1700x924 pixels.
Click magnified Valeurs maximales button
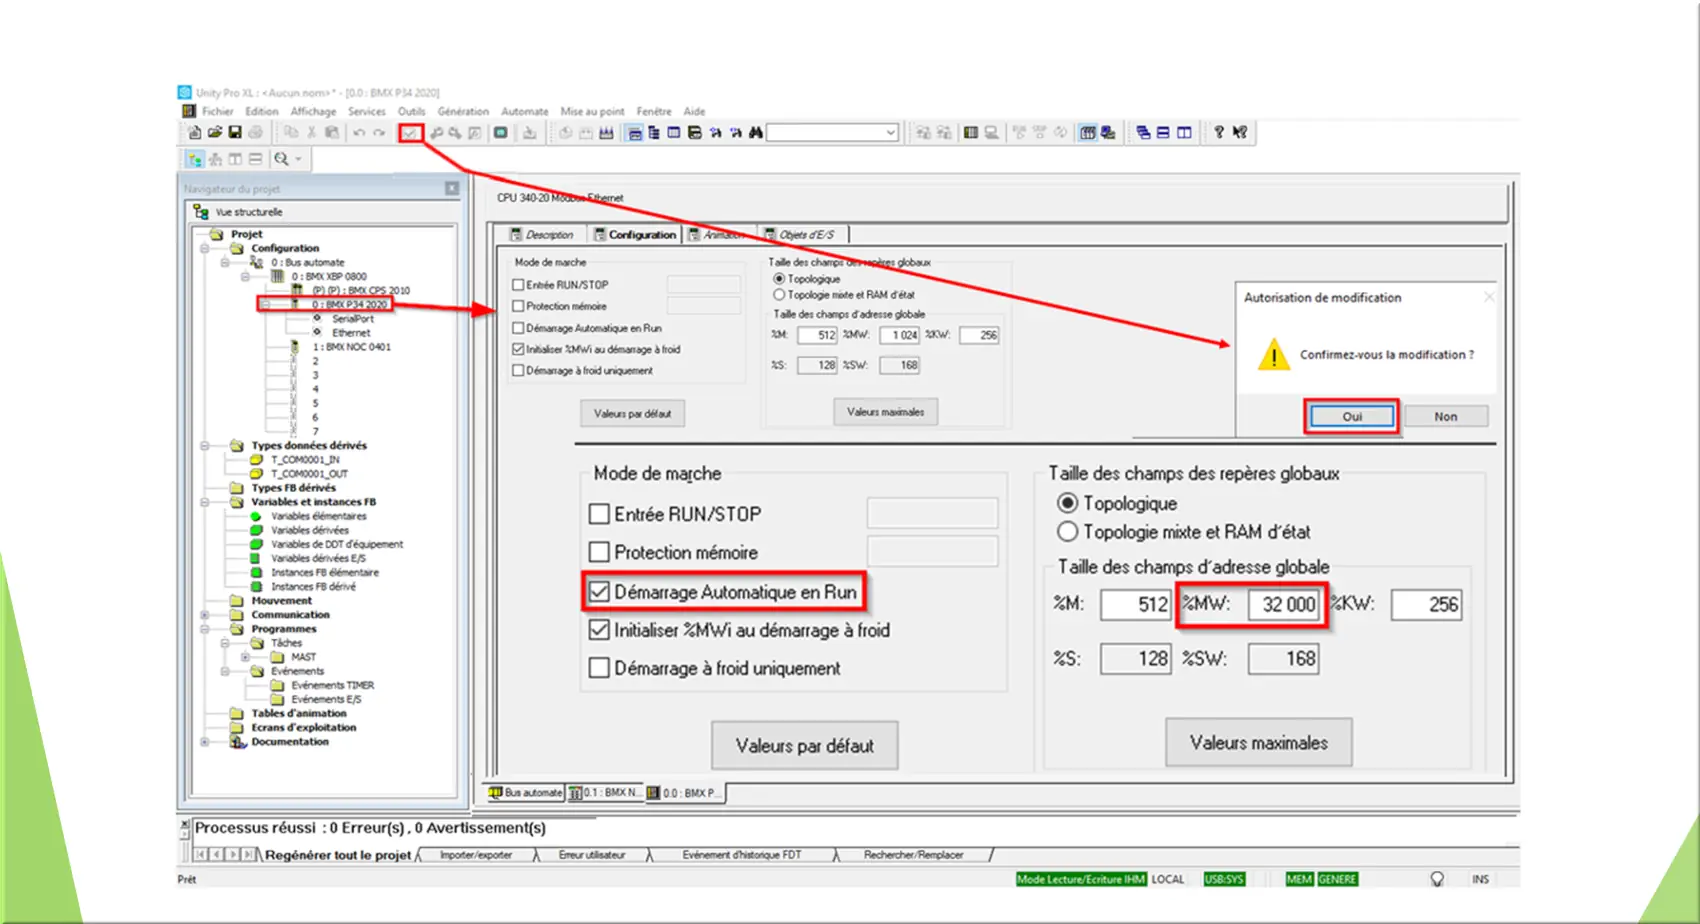click(x=1258, y=743)
